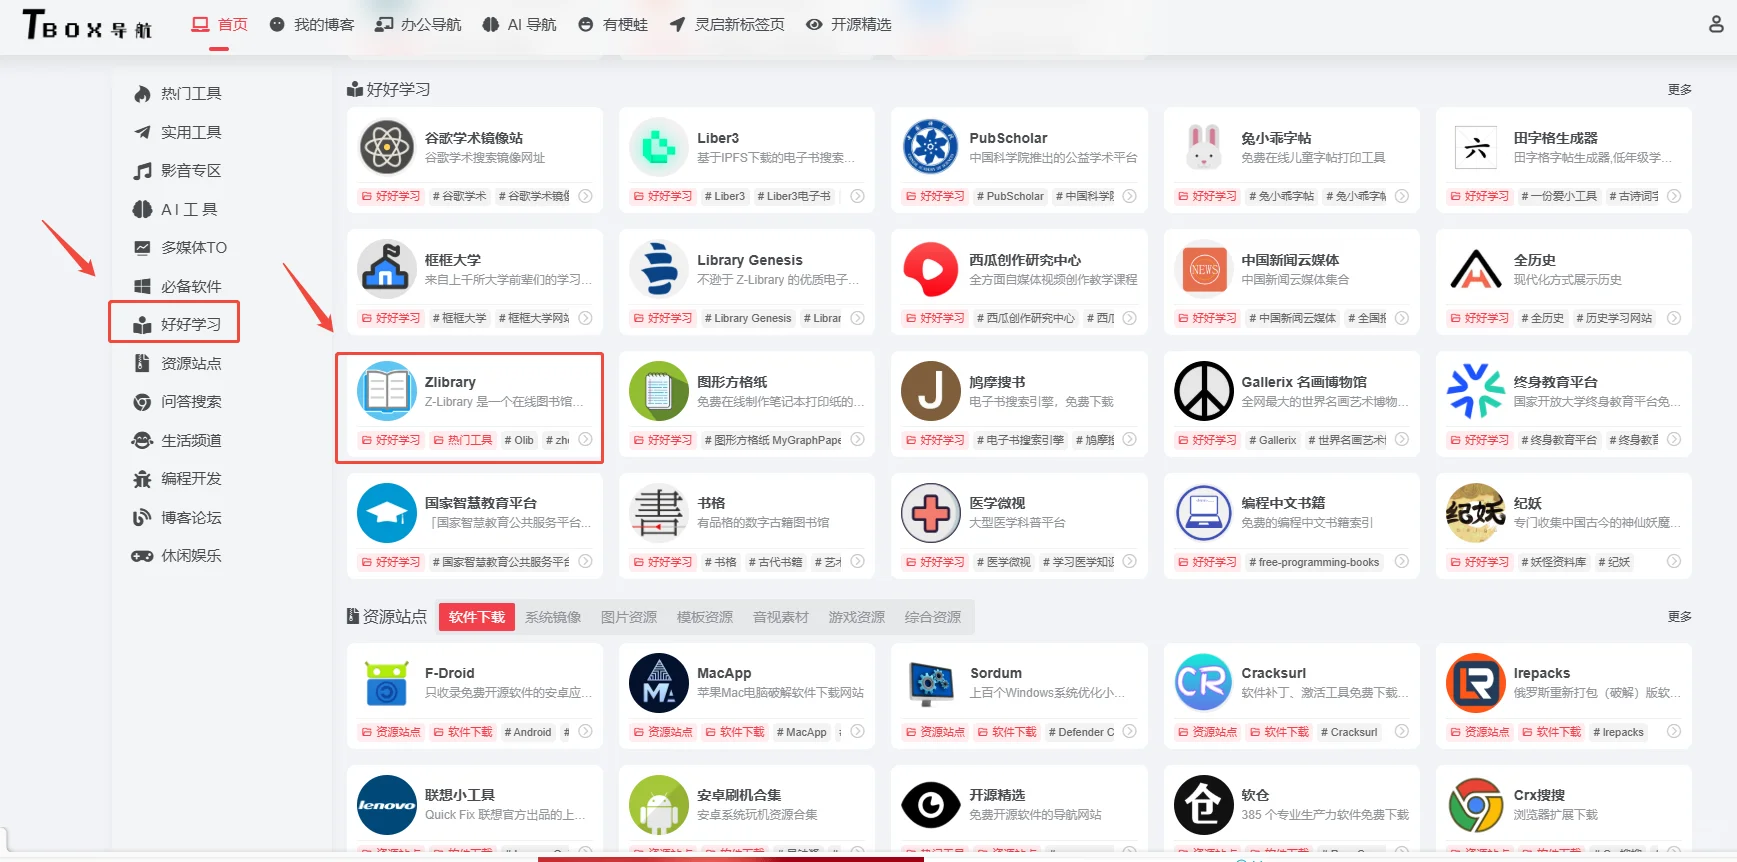Open the 首页 navigation menu item
The width and height of the screenshot is (1737, 862).
point(220,24)
